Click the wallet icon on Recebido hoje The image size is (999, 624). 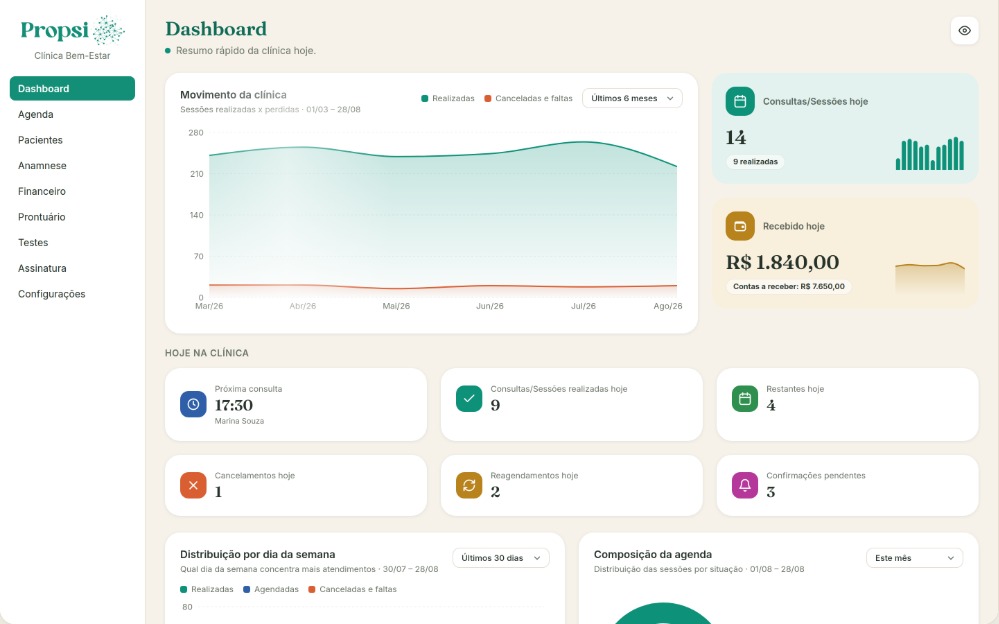tap(740, 226)
